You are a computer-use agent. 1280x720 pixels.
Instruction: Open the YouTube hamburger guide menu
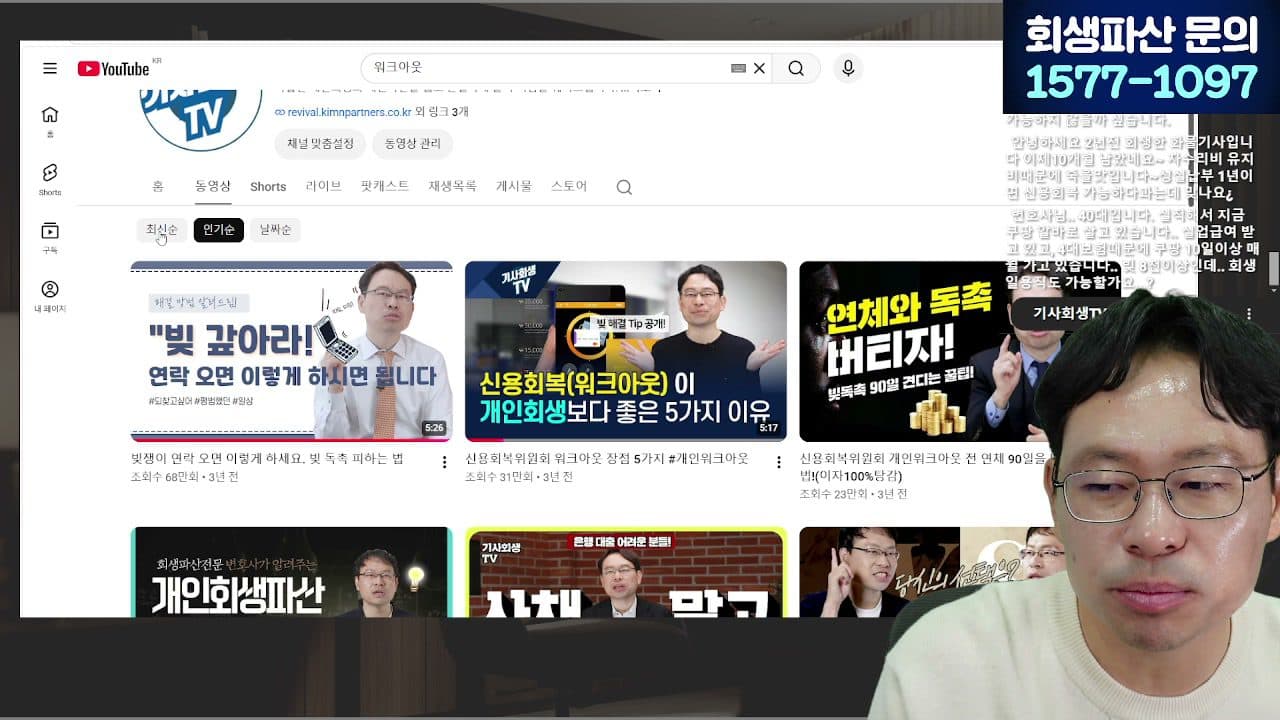(x=50, y=68)
